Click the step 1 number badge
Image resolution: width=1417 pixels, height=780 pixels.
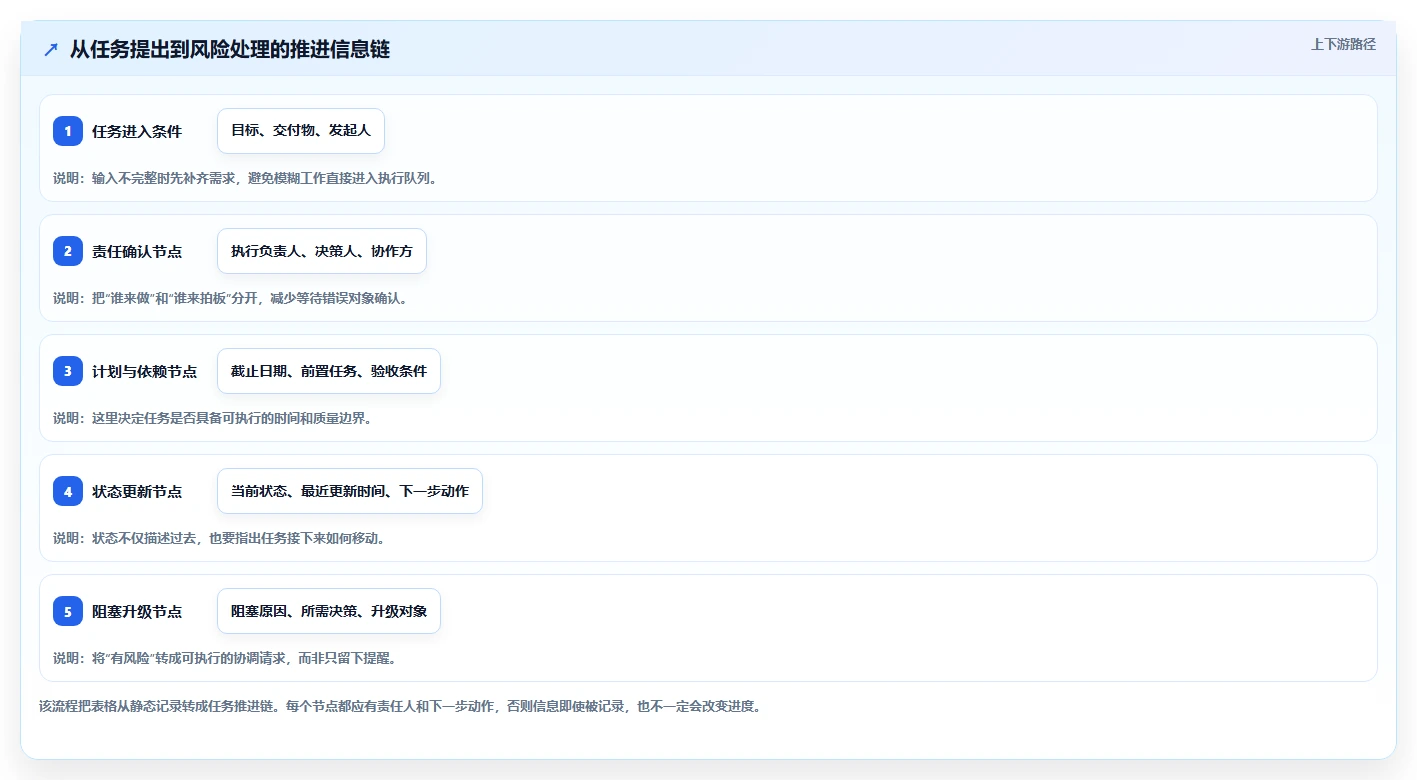(x=68, y=131)
